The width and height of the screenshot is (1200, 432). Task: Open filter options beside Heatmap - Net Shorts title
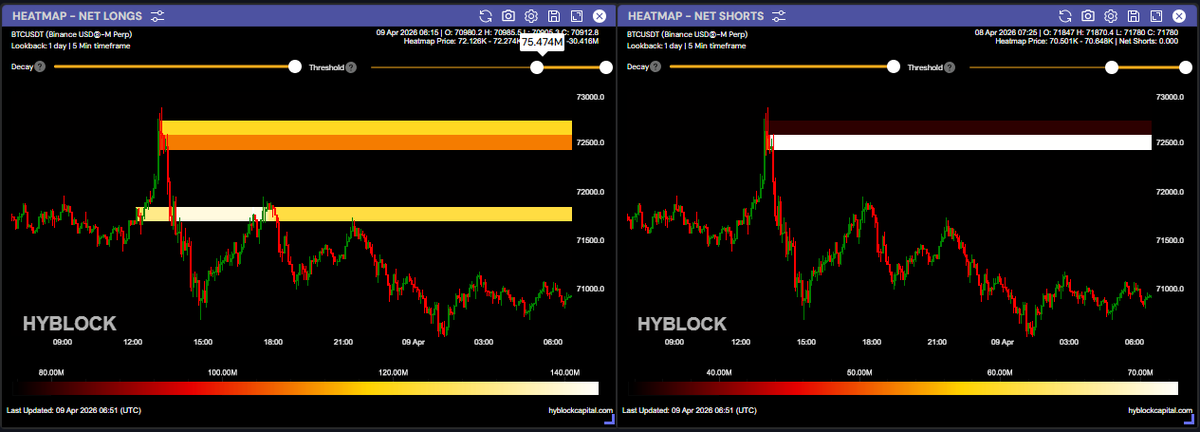click(779, 16)
